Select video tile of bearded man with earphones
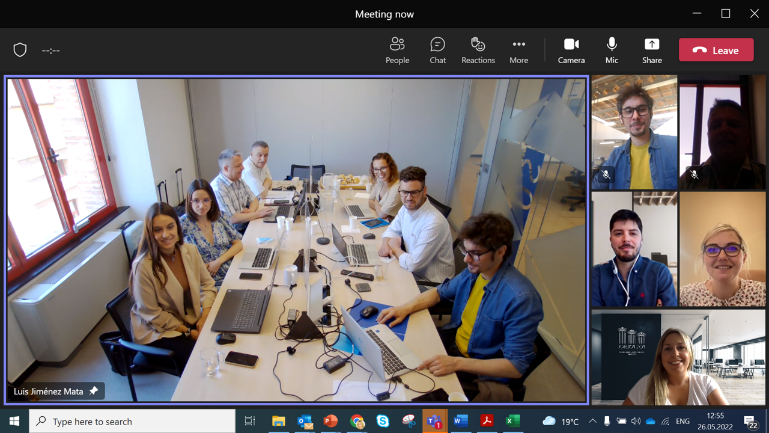Image resolution: width=769 pixels, height=433 pixels. point(634,249)
